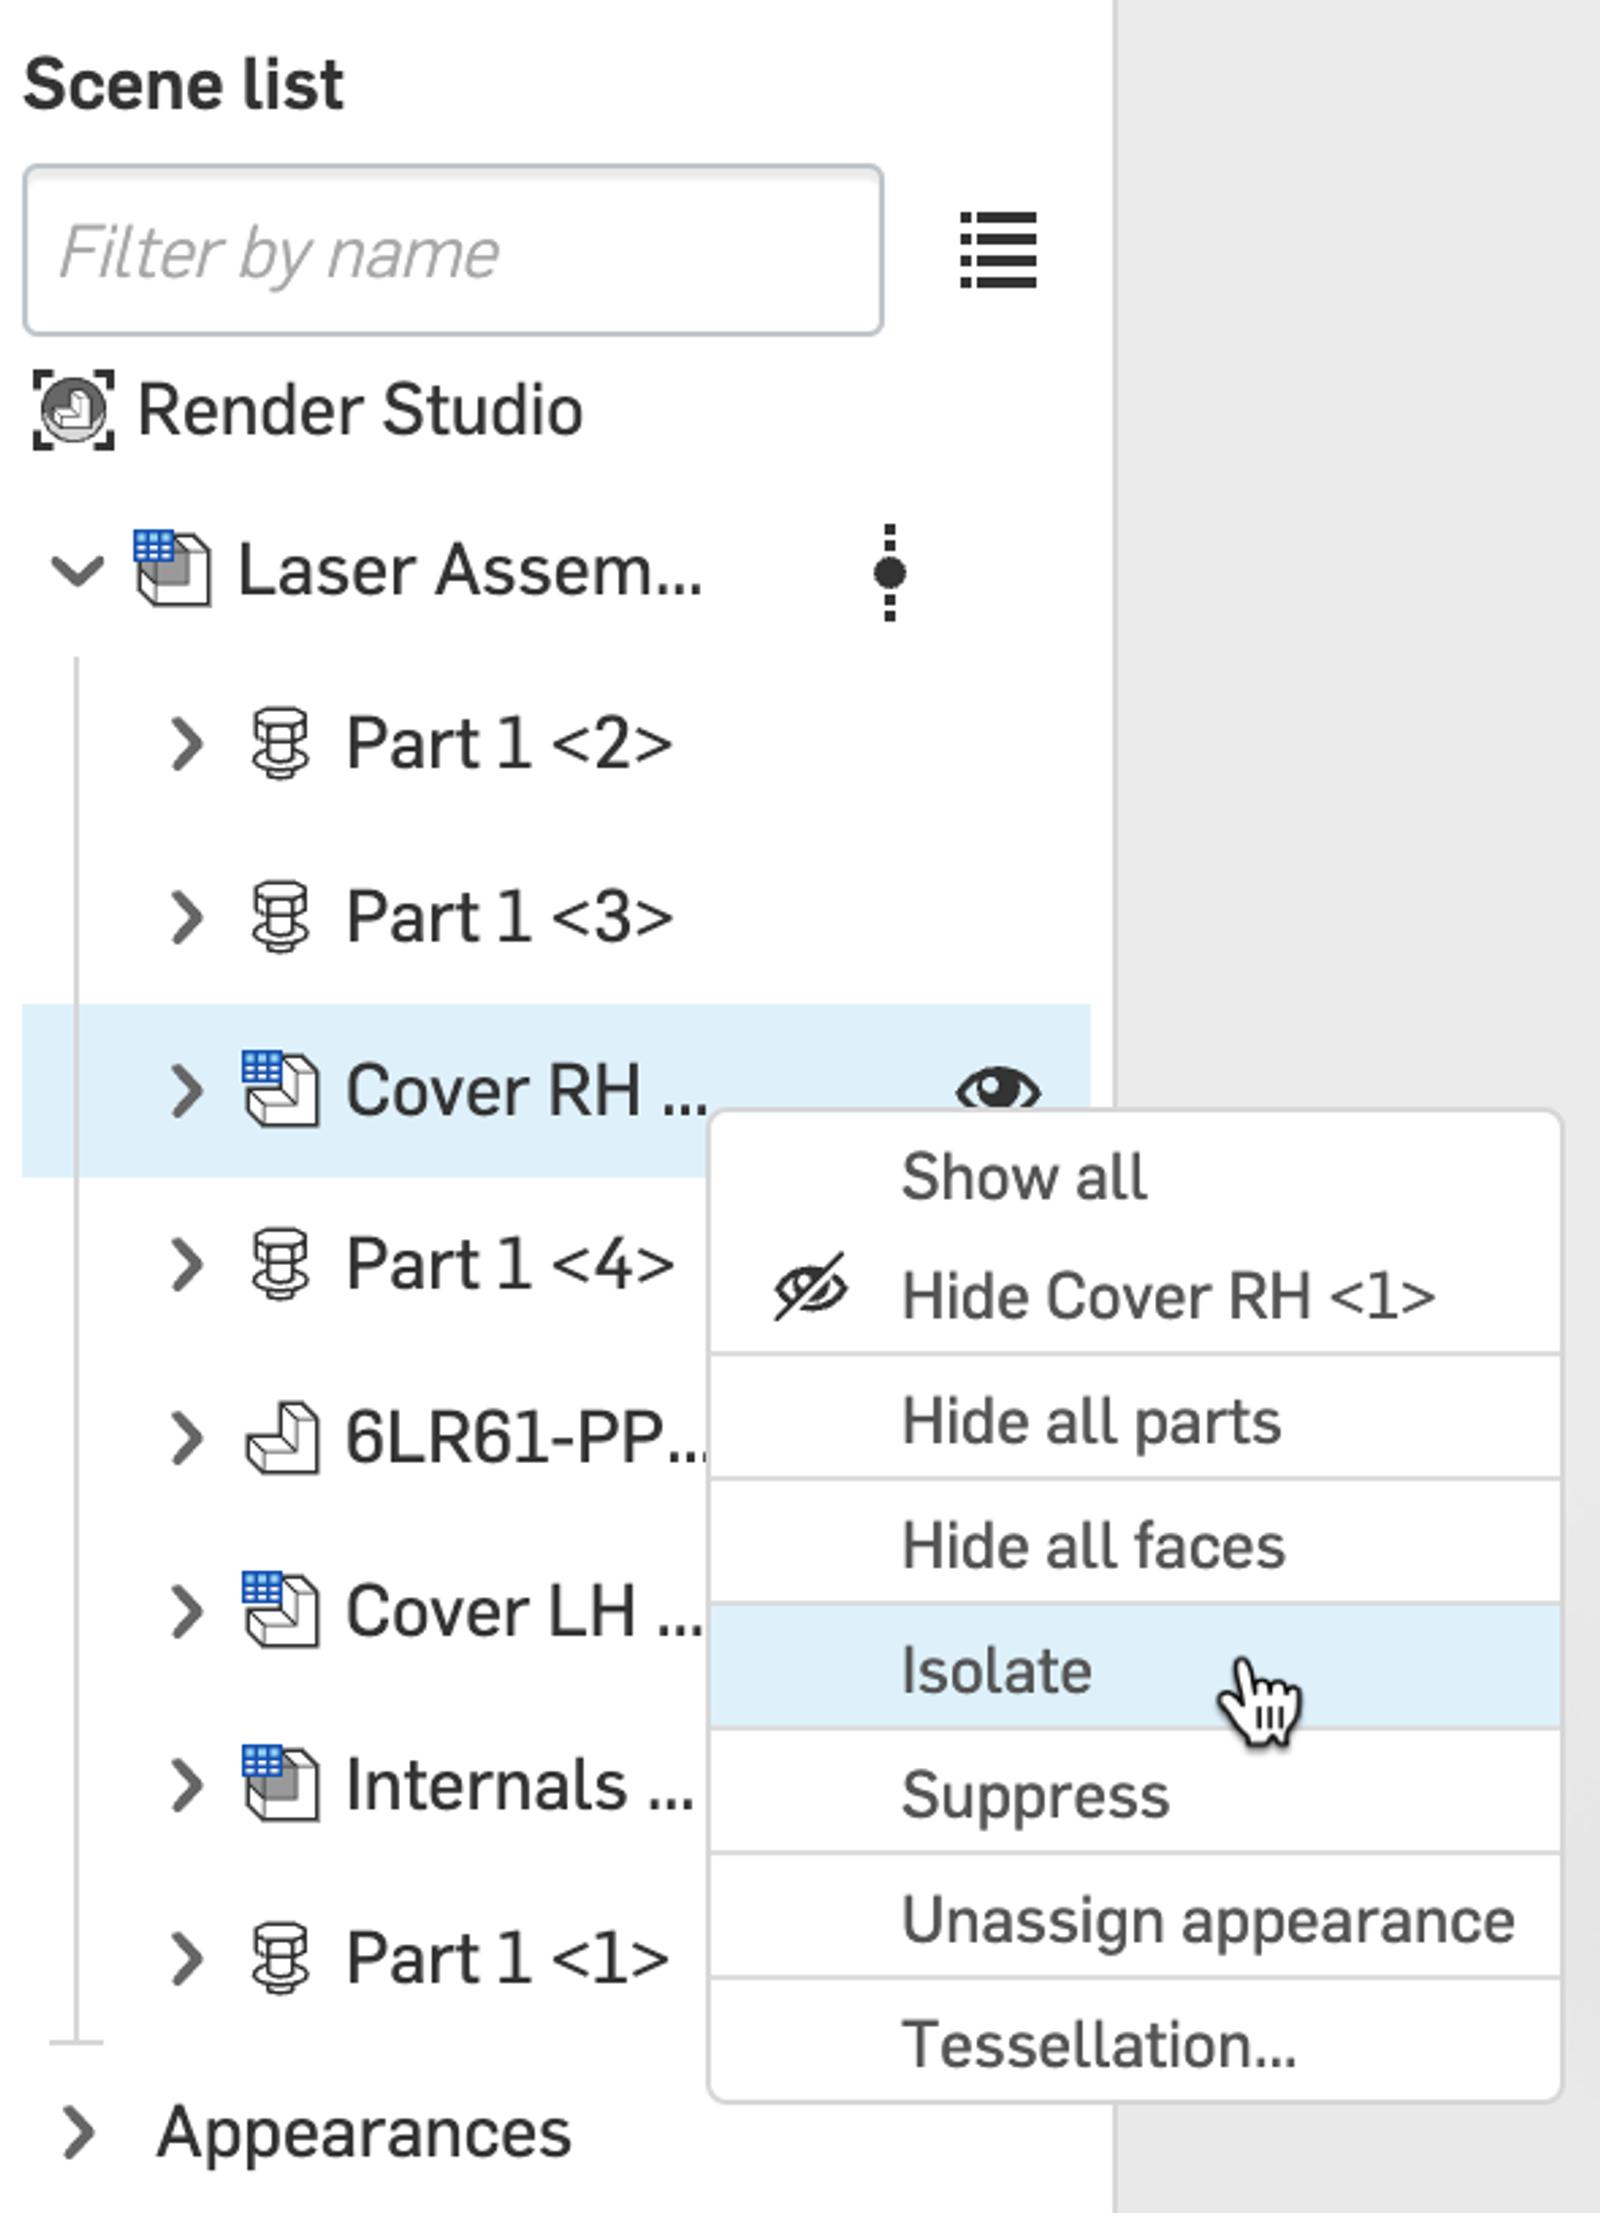Toggle visibility eye for Cover RH
1600x2213 pixels.
click(997, 1088)
